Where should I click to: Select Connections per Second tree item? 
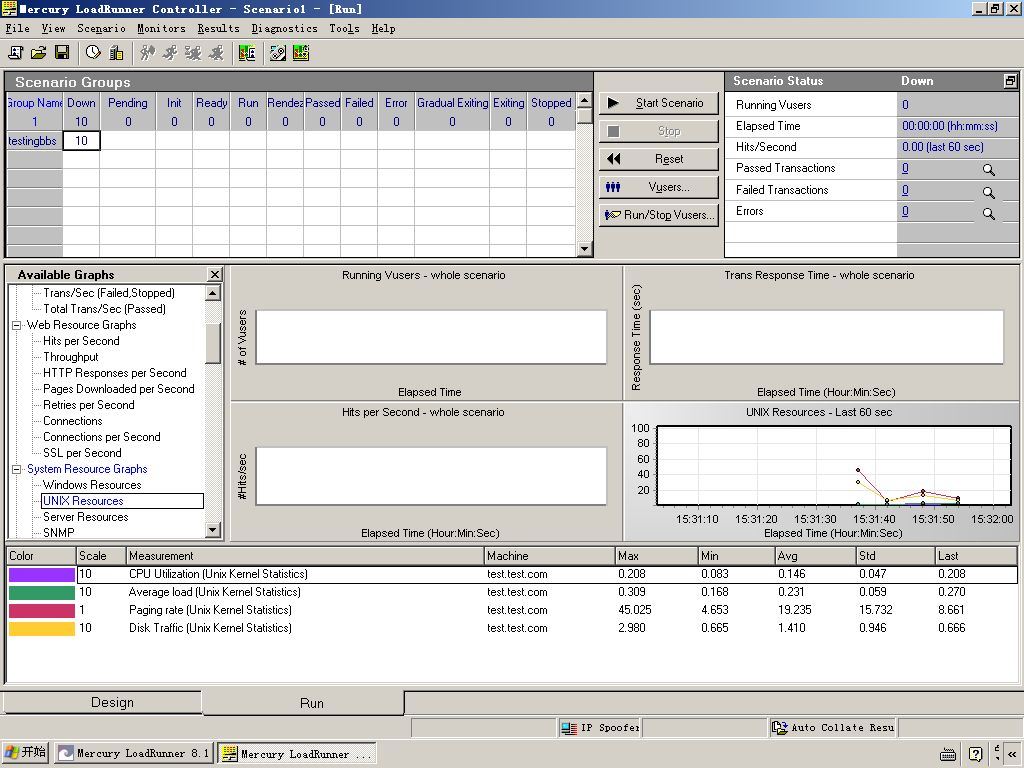[x=101, y=437]
